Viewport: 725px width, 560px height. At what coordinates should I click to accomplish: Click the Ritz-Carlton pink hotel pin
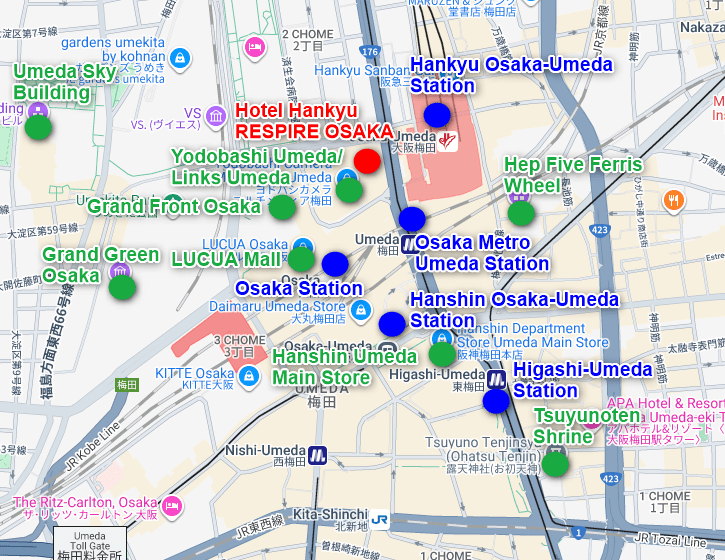pos(172,508)
